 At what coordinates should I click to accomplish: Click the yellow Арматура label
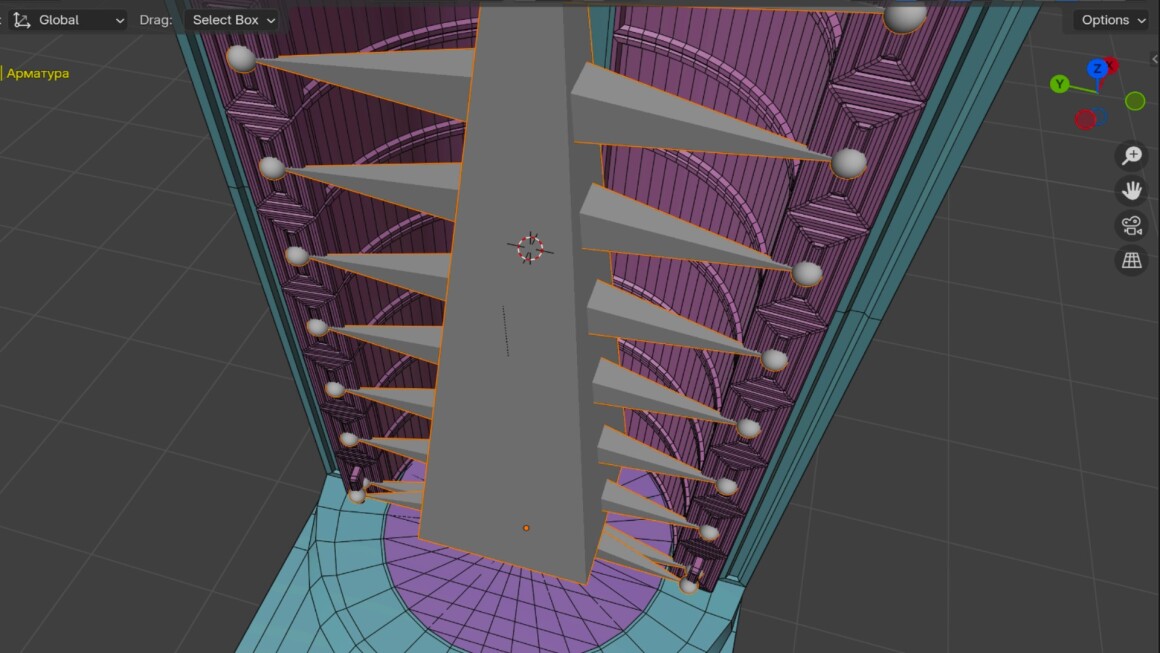coord(38,73)
